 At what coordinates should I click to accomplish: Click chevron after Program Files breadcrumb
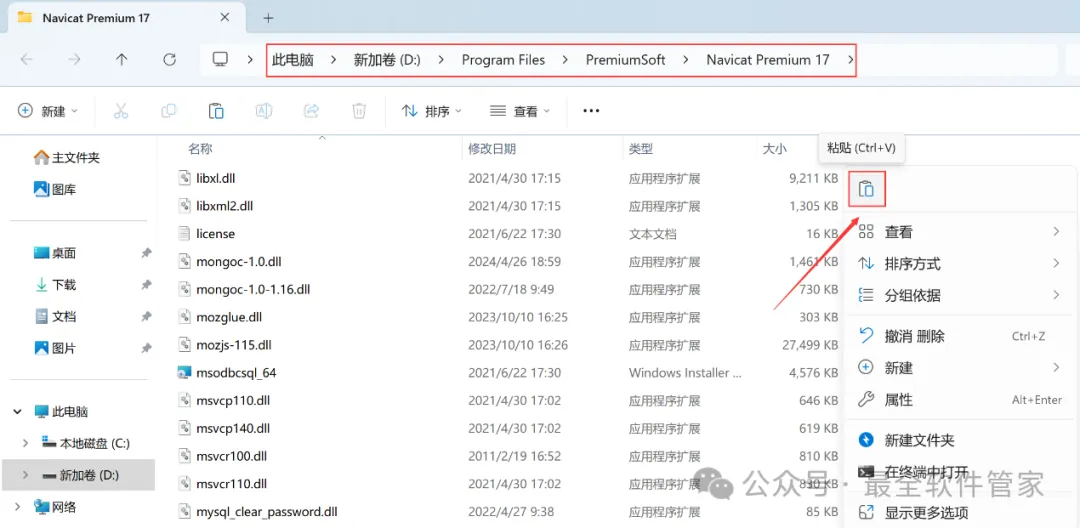[x=565, y=60]
